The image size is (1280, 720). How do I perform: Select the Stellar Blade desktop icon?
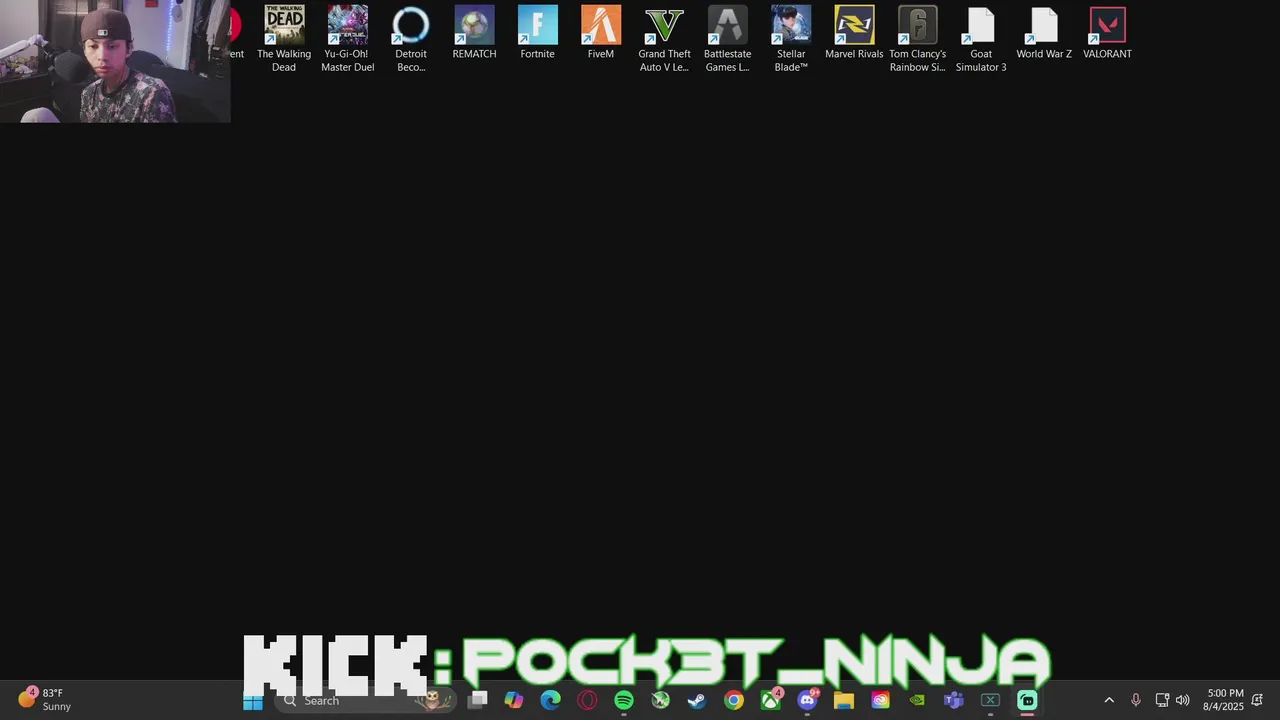(791, 39)
